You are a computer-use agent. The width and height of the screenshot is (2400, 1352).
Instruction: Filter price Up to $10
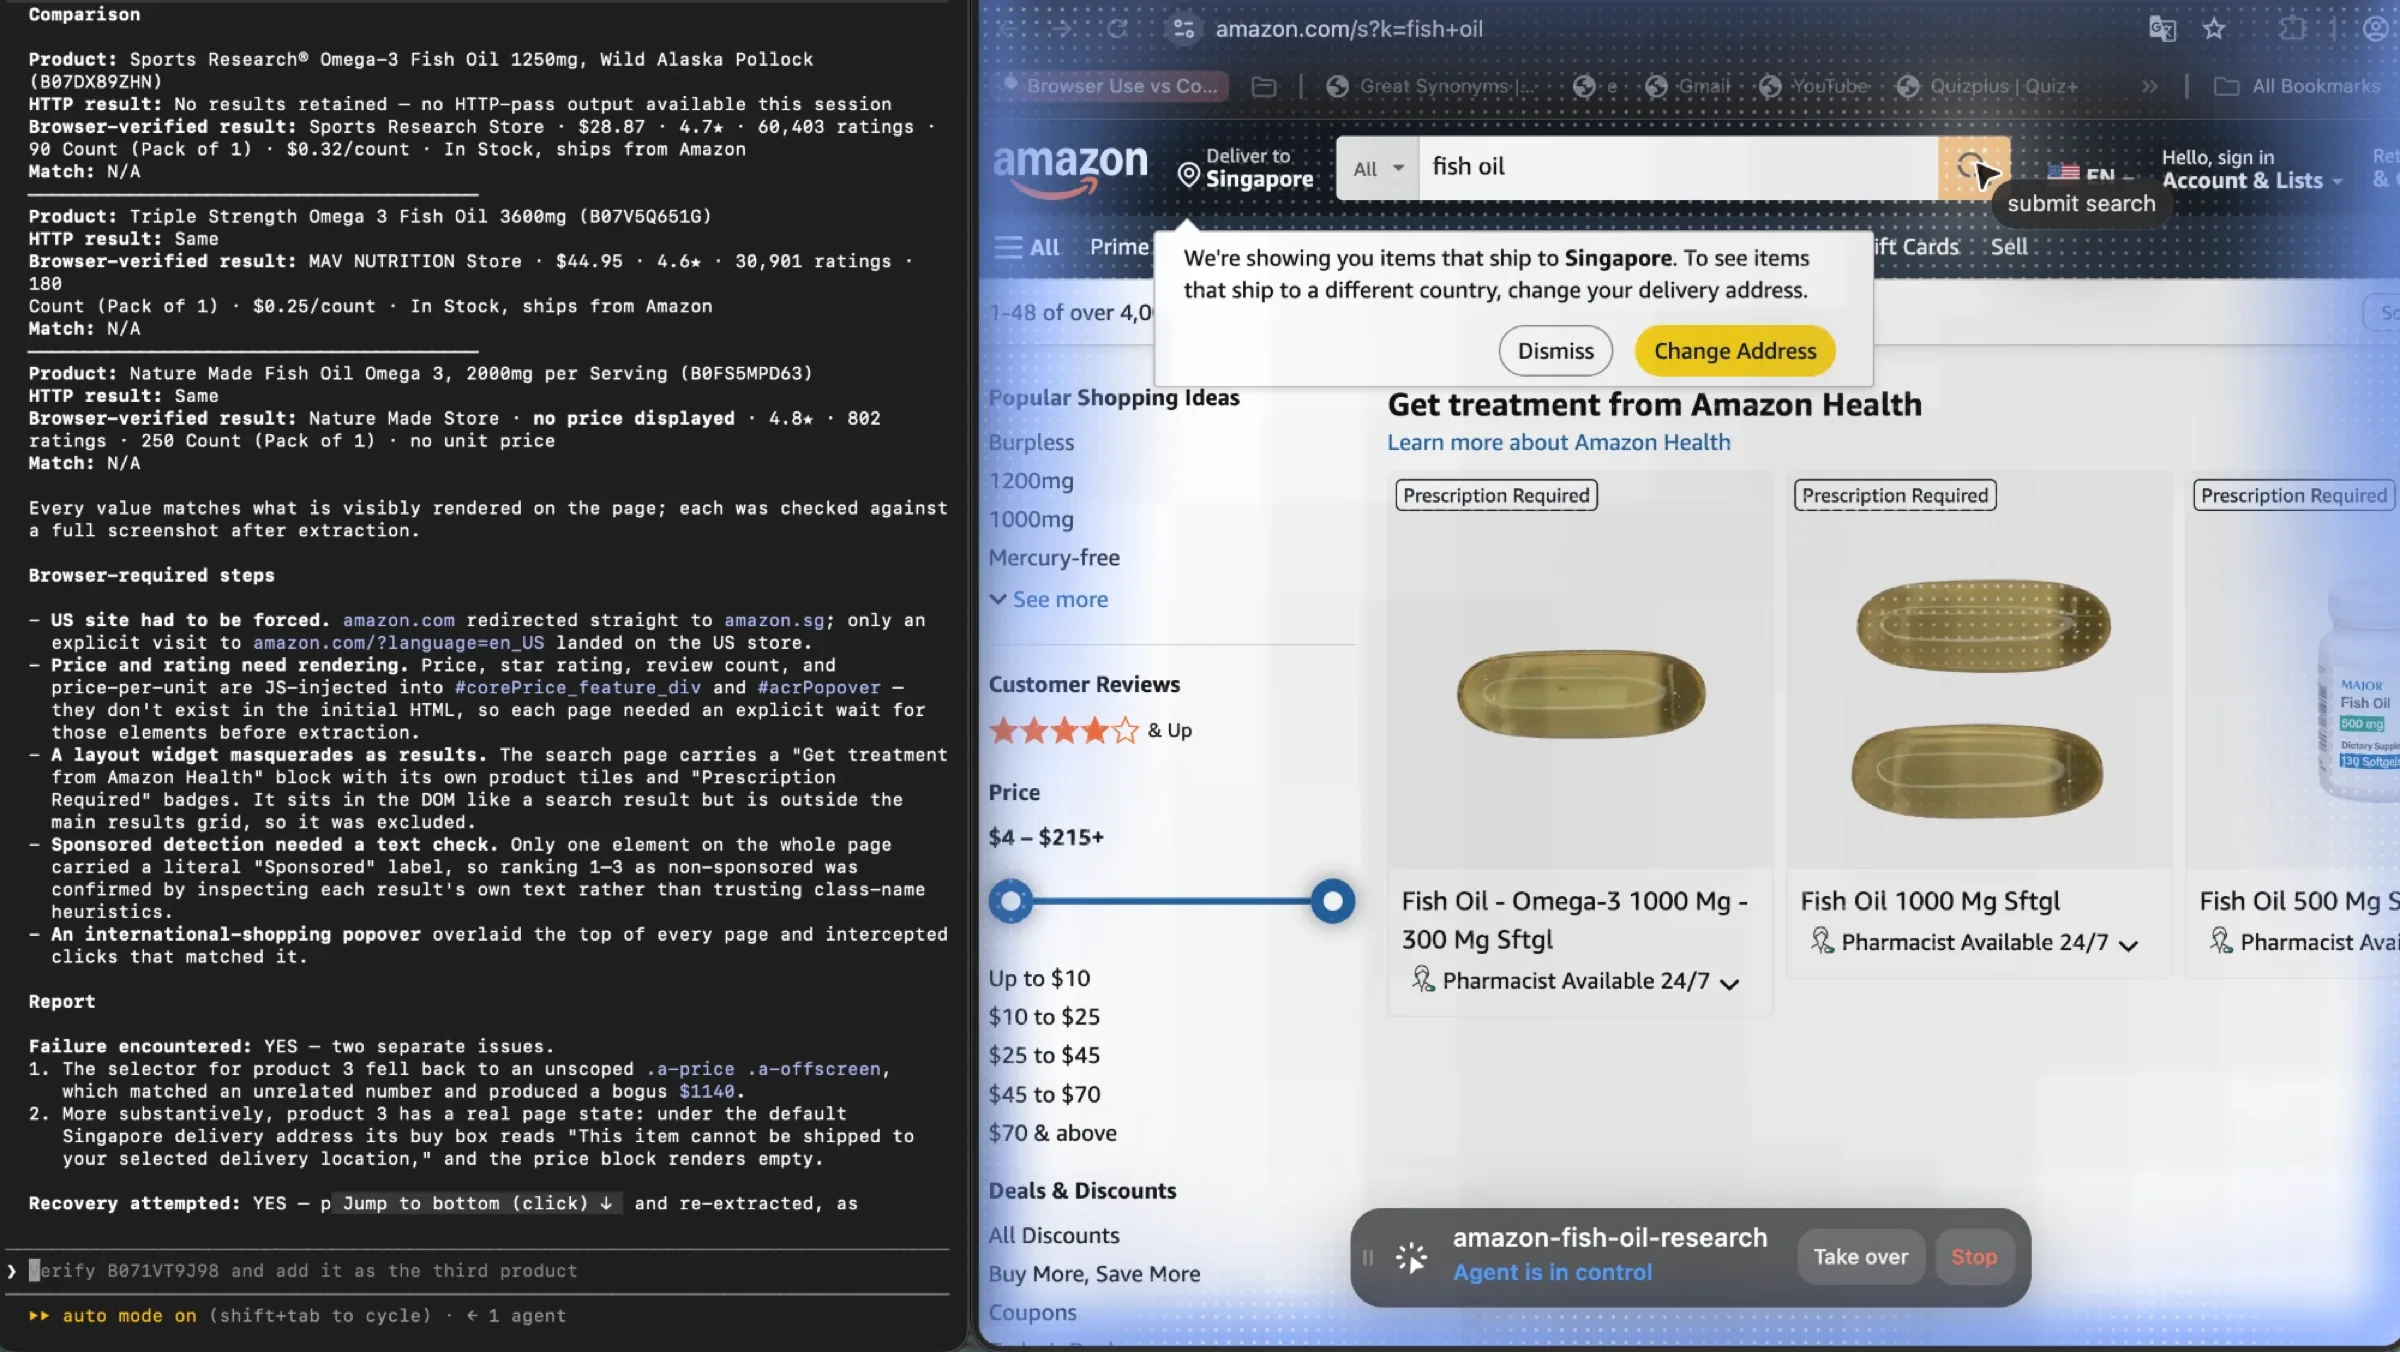tap(1039, 979)
